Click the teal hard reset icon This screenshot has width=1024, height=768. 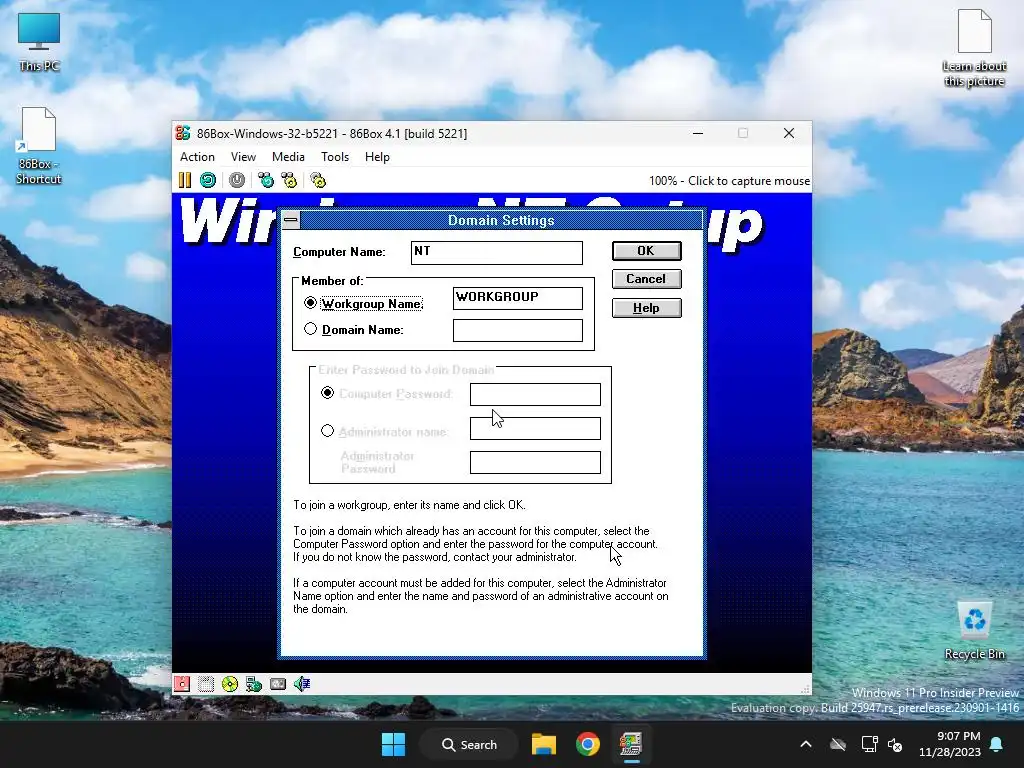(x=208, y=180)
